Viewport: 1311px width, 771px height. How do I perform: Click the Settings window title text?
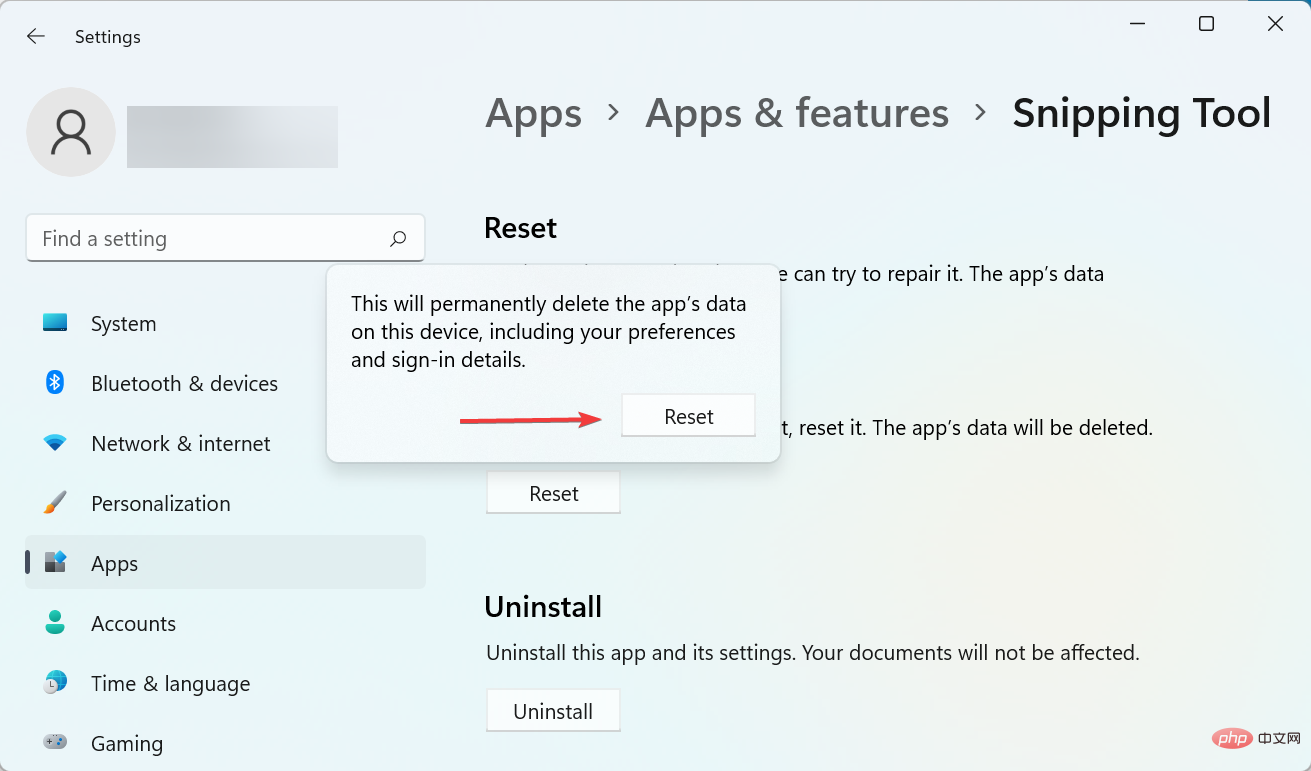click(108, 37)
